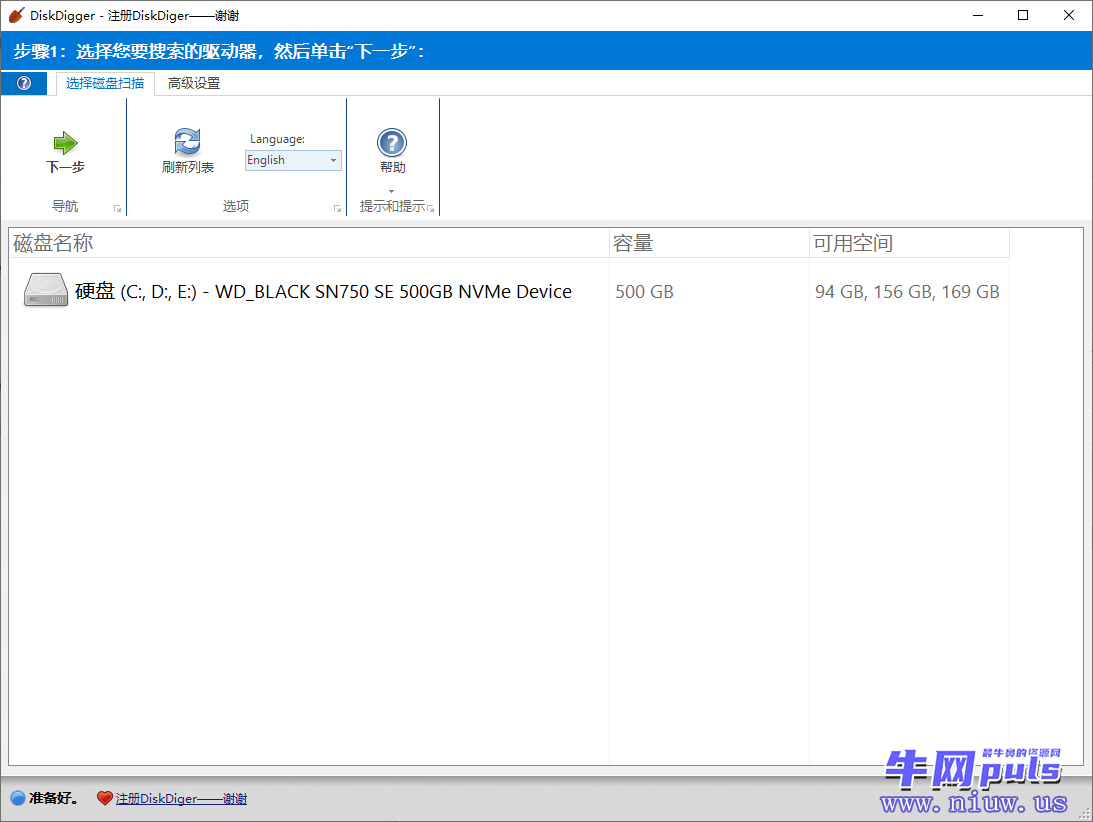Click the blue ready status indicator icon
This screenshot has width=1093, height=822.
pyautogui.click(x=18, y=798)
